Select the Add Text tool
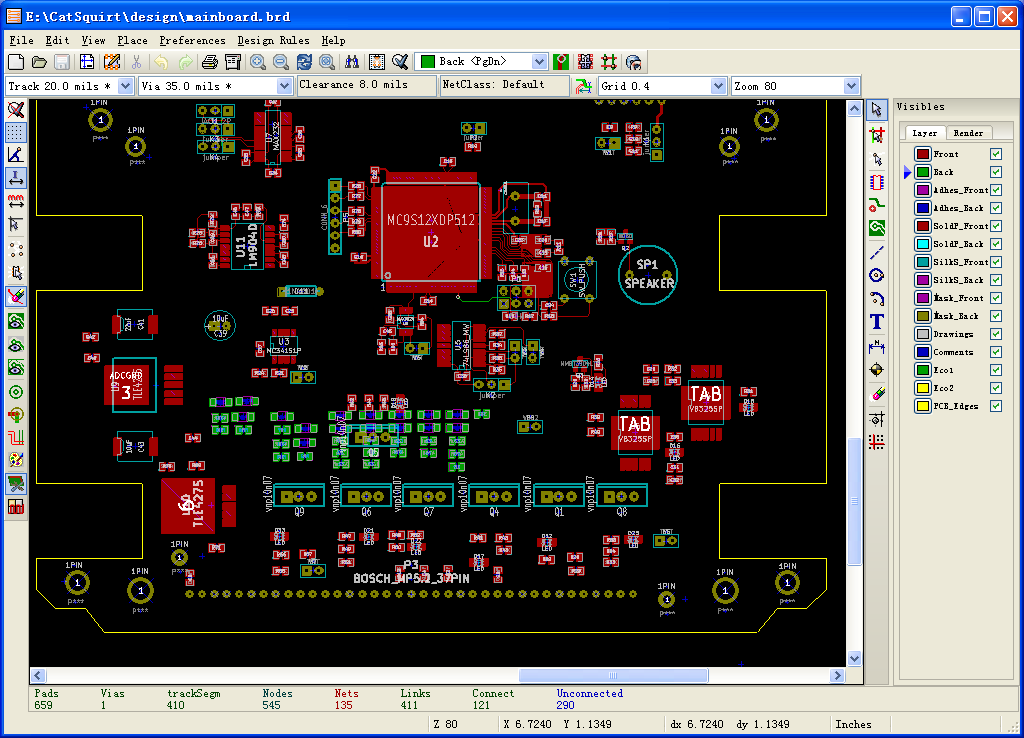The image size is (1024, 738). 877,322
